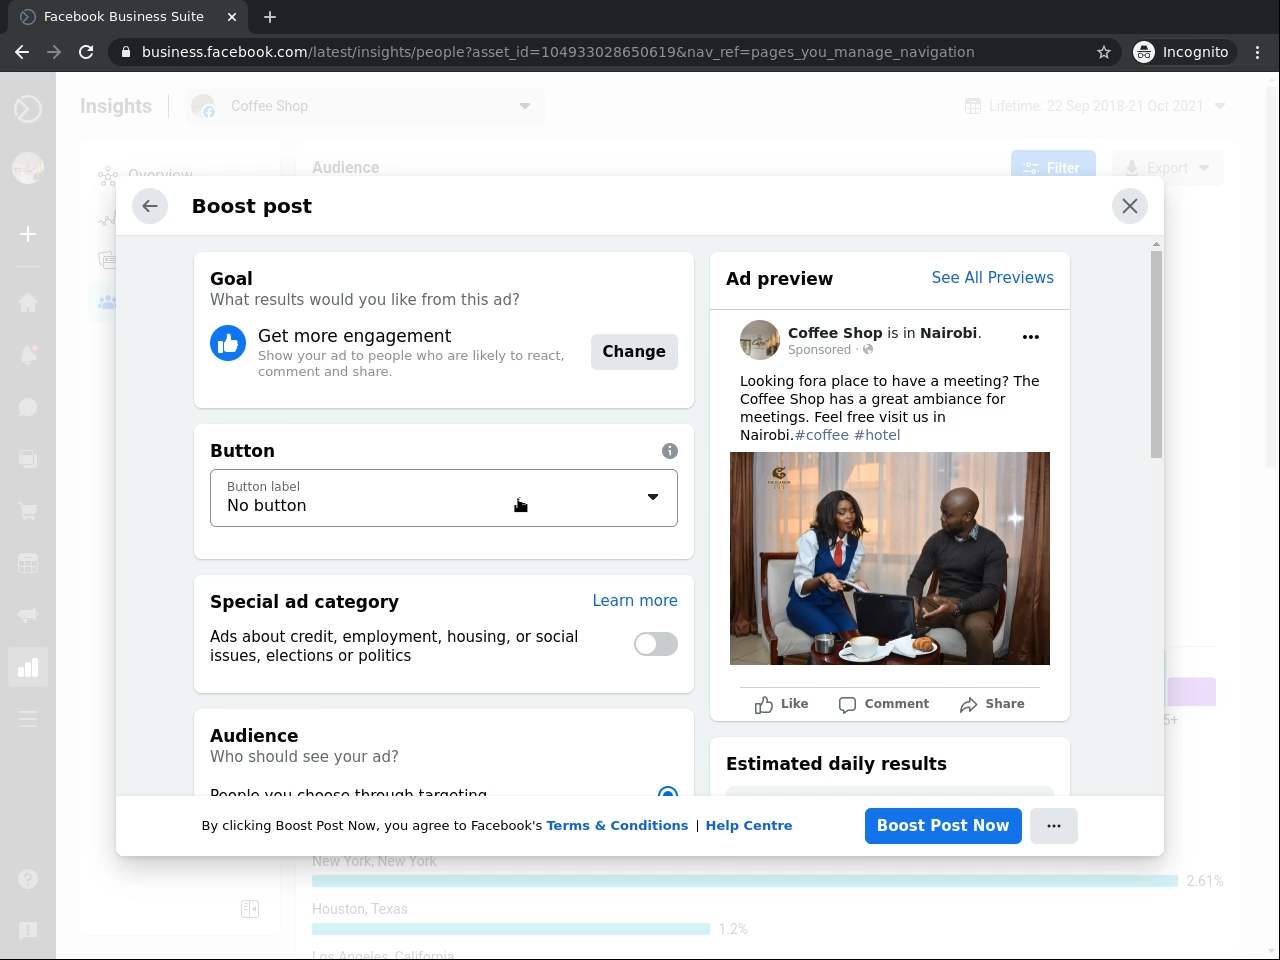1280x960 pixels.
Task: Open the Help Centre link
Action: click(749, 826)
